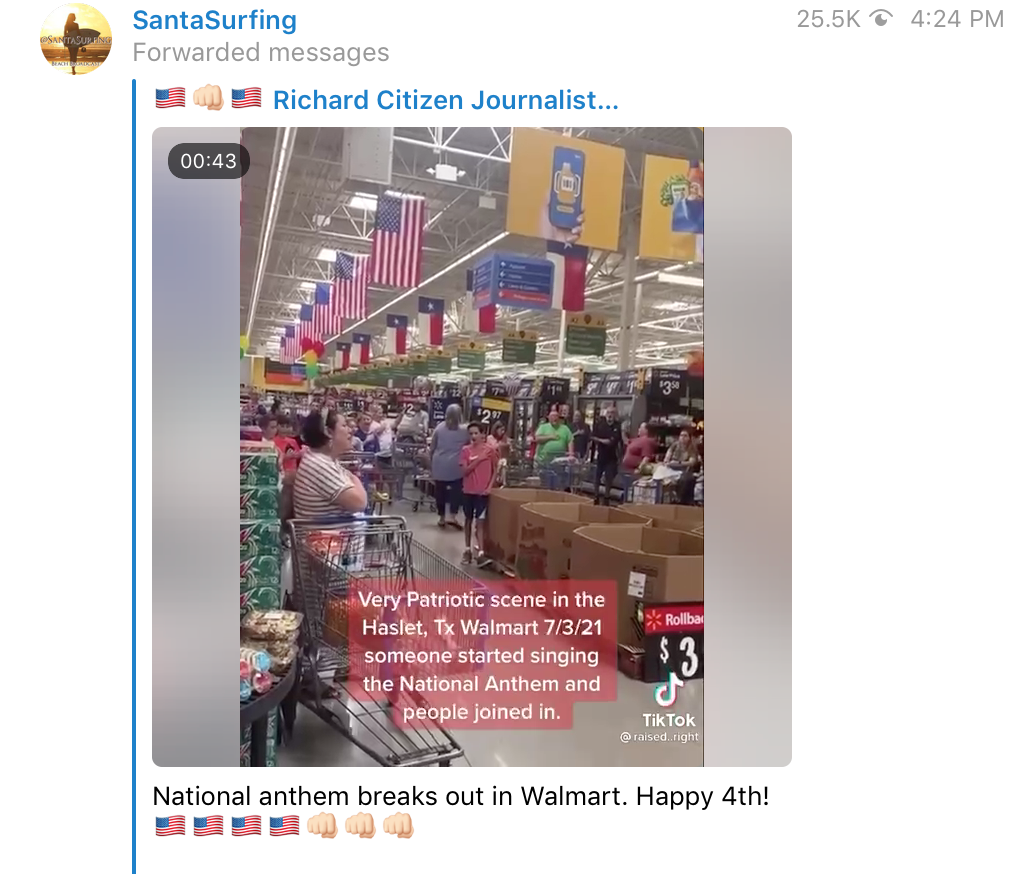Open Richard Citizen Journalist forwarded source
The height and width of the screenshot is (874, 1036).
[x=446, y=100]
